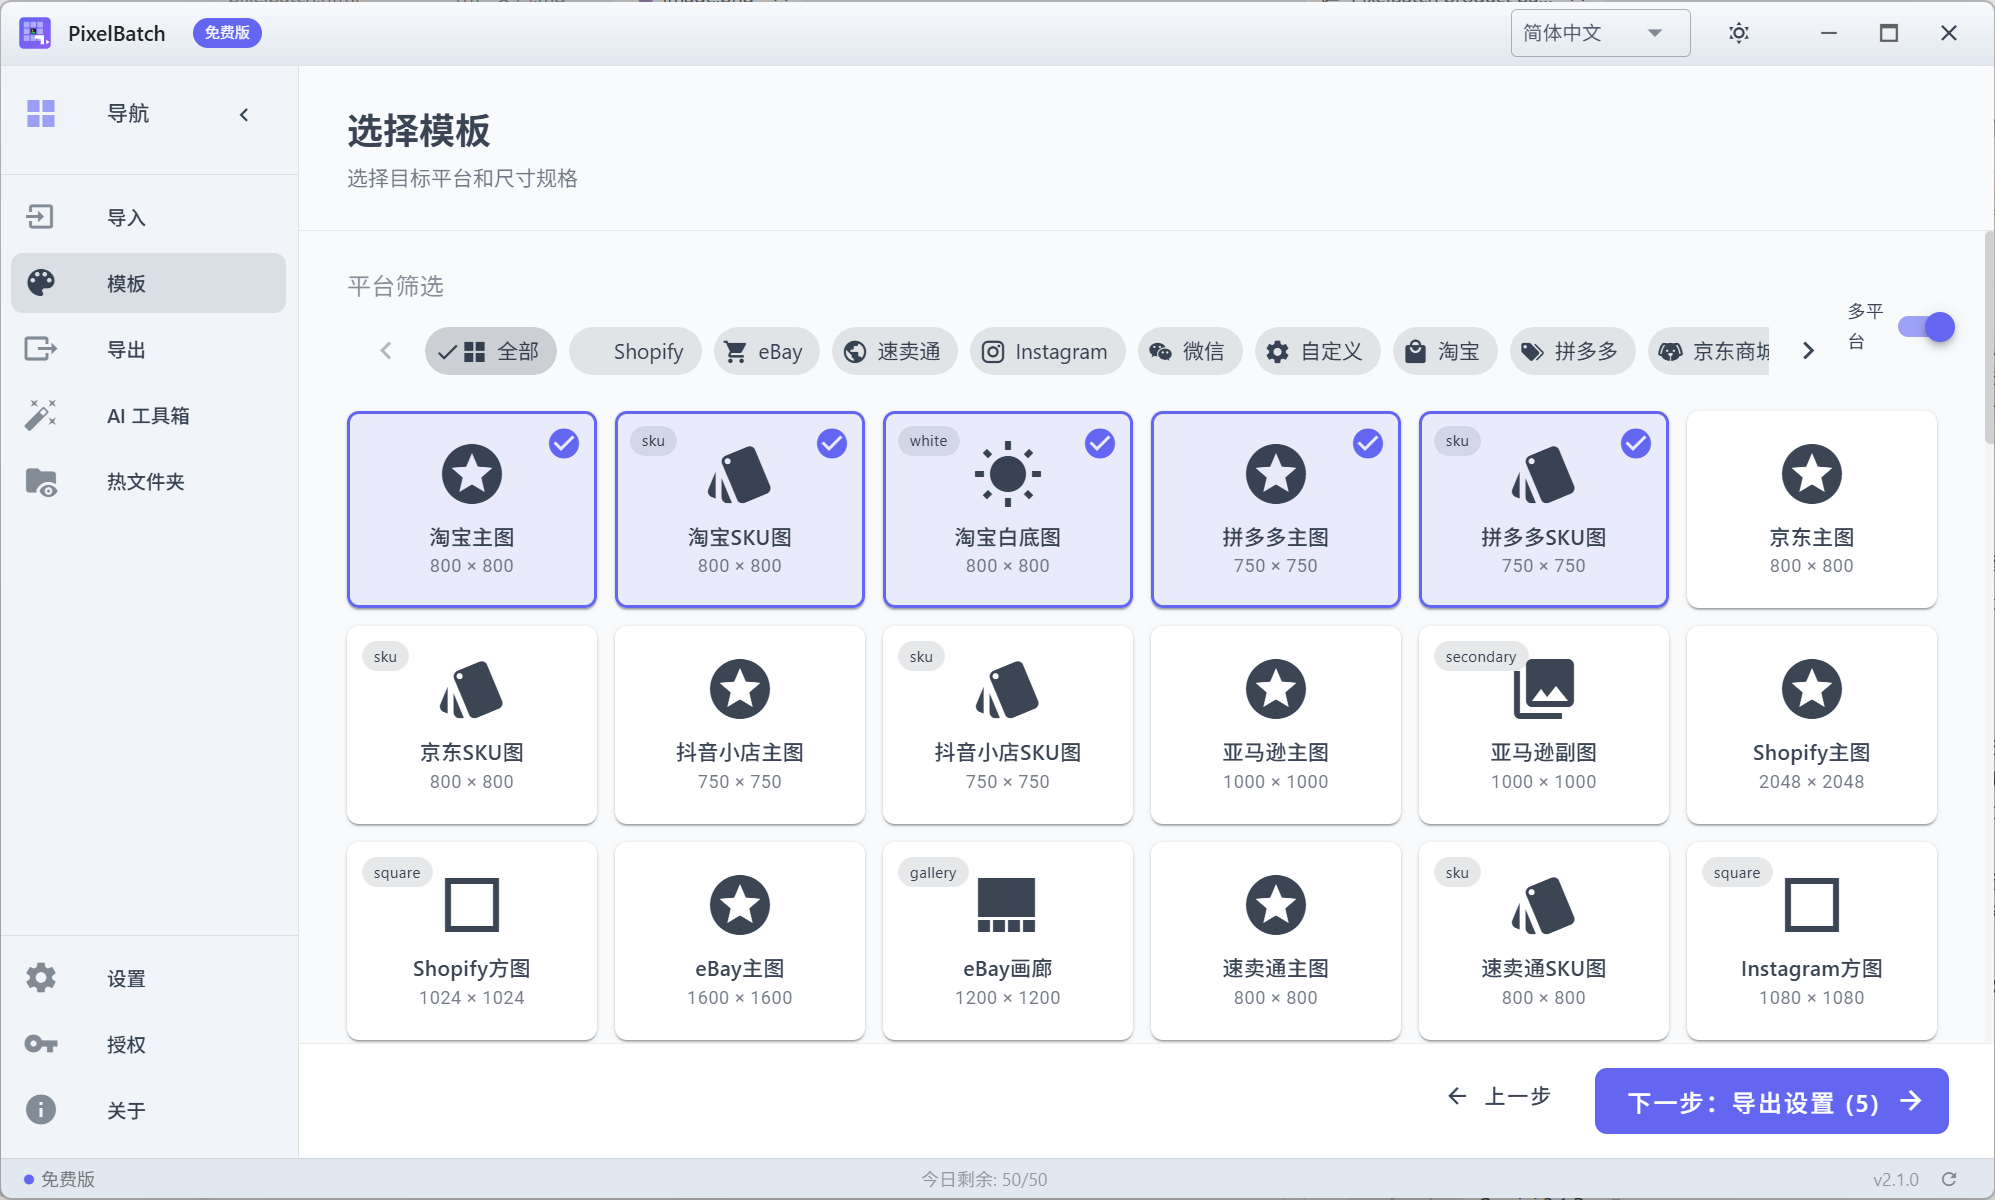Screen dimensions: 1995x1200
Task: Click the 免费版 badge in title bar
Action: [227, 33]
